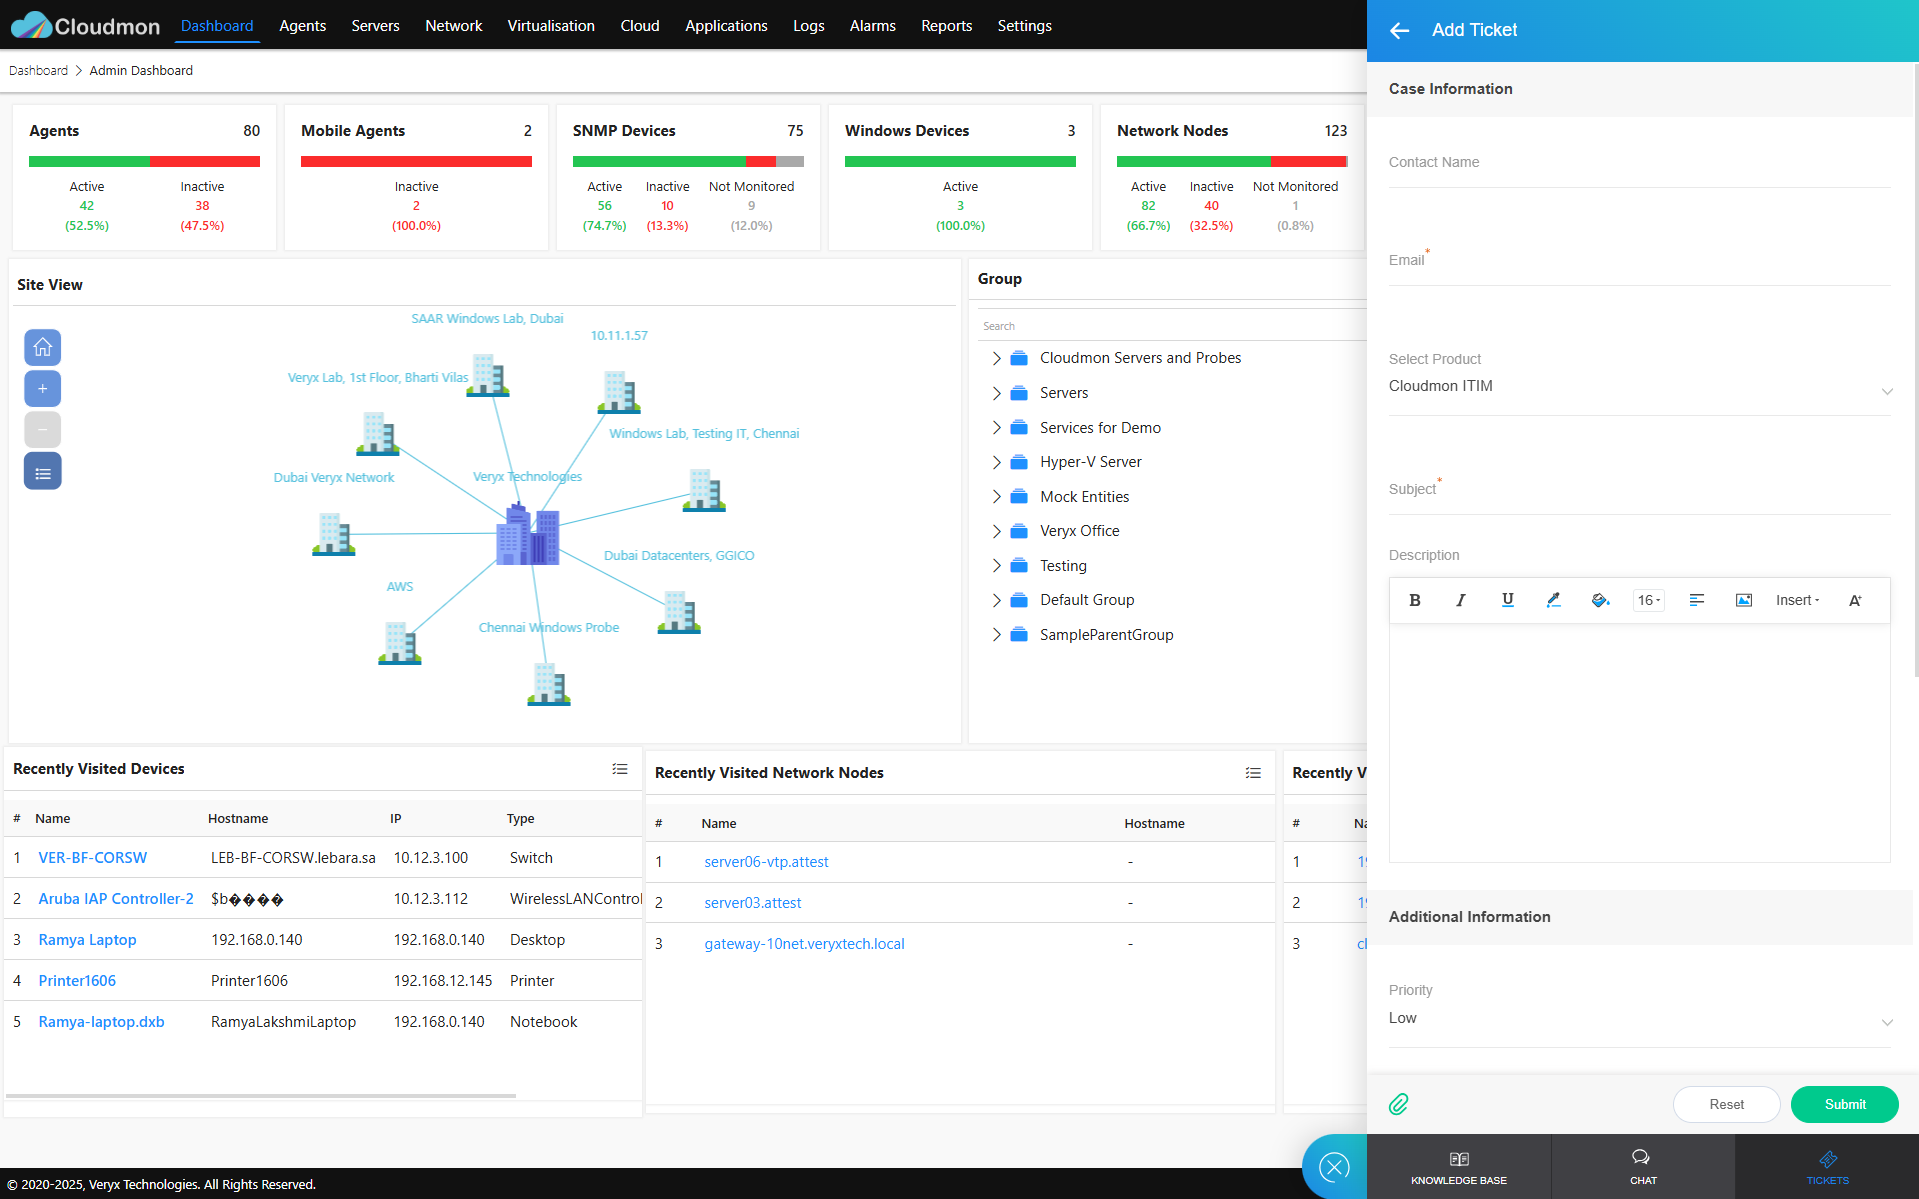The width and height of the screenshot is (1919, 1199).
Task: Click the Servers group folder icon
Action: coord(1019,393)
